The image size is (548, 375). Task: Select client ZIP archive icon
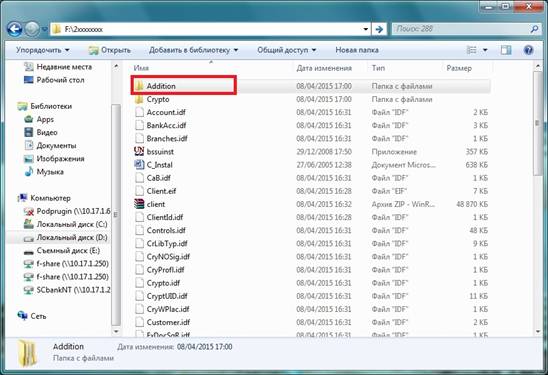click(x=139, y=204)
